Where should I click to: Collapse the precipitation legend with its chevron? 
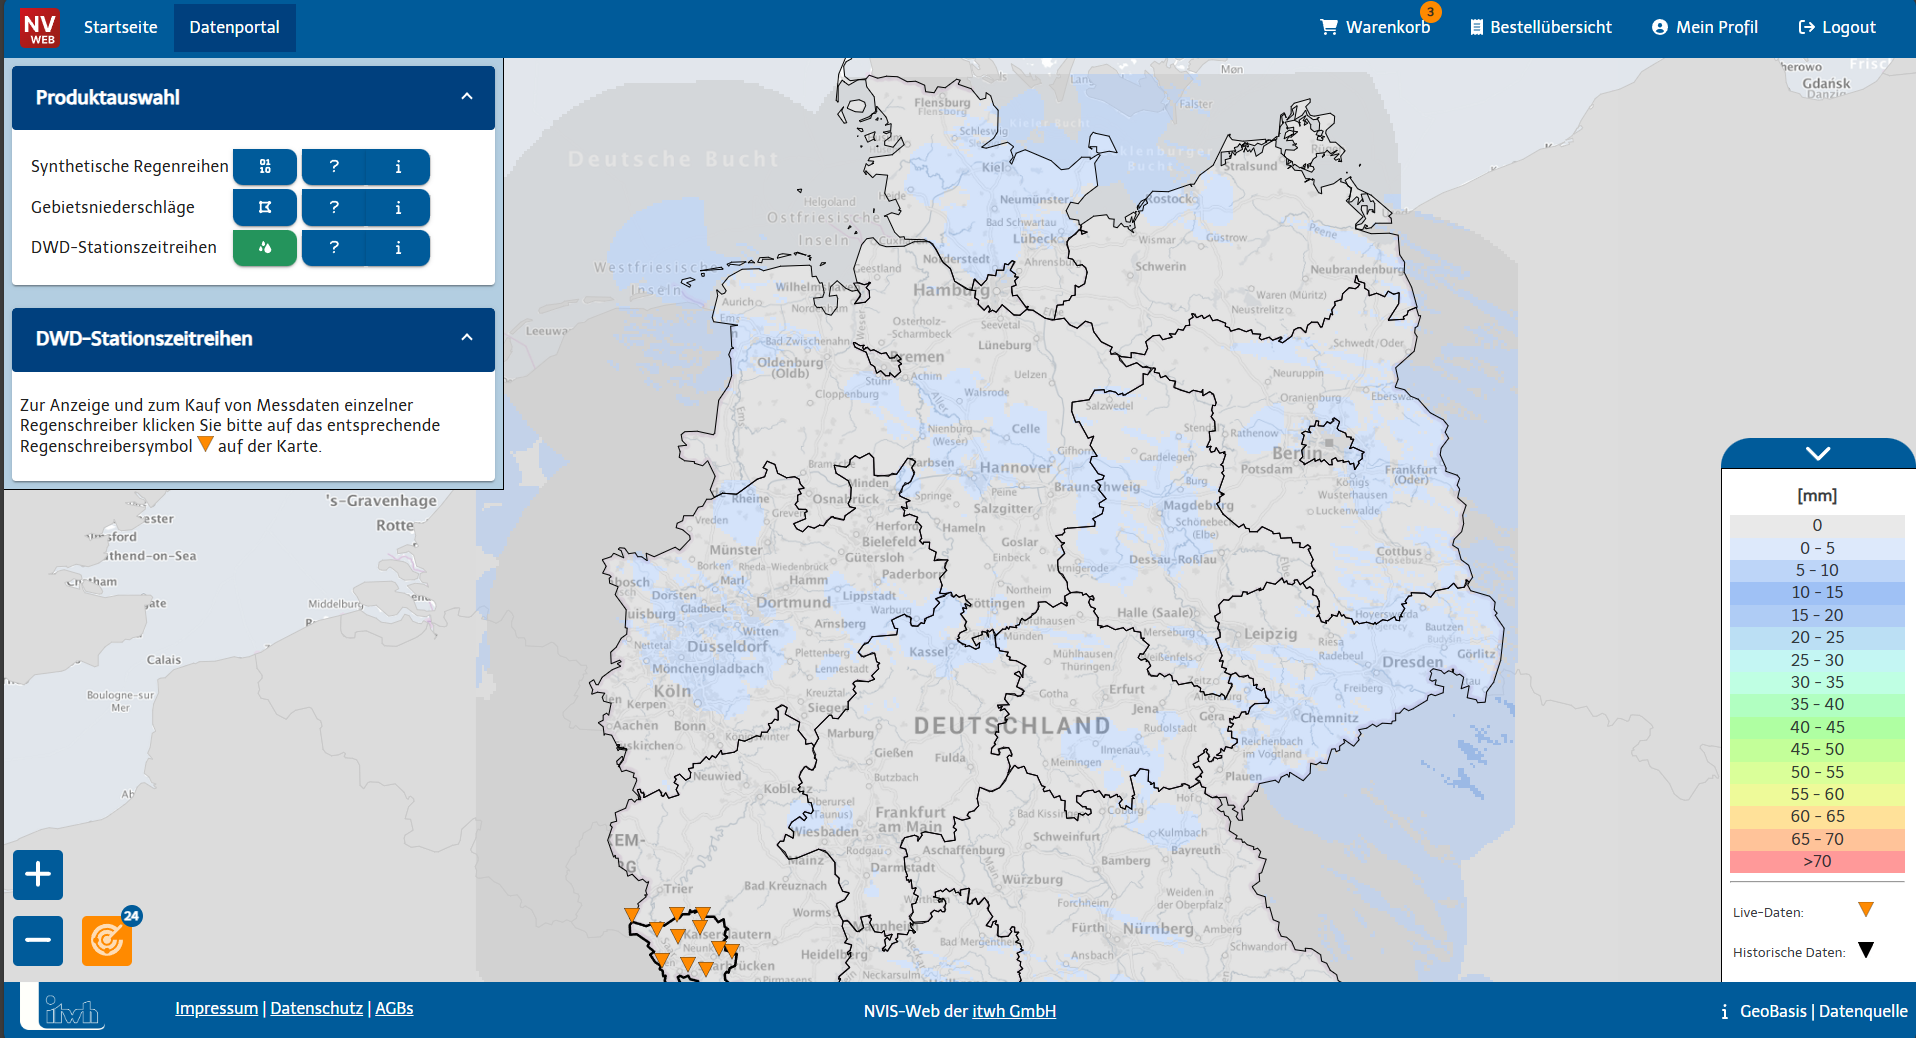[1816, 452]
